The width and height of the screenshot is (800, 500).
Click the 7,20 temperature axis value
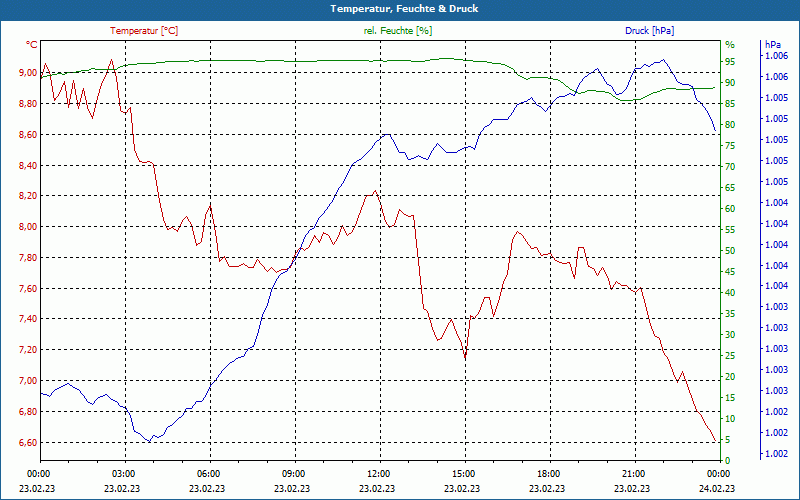[x=28, y=350]
